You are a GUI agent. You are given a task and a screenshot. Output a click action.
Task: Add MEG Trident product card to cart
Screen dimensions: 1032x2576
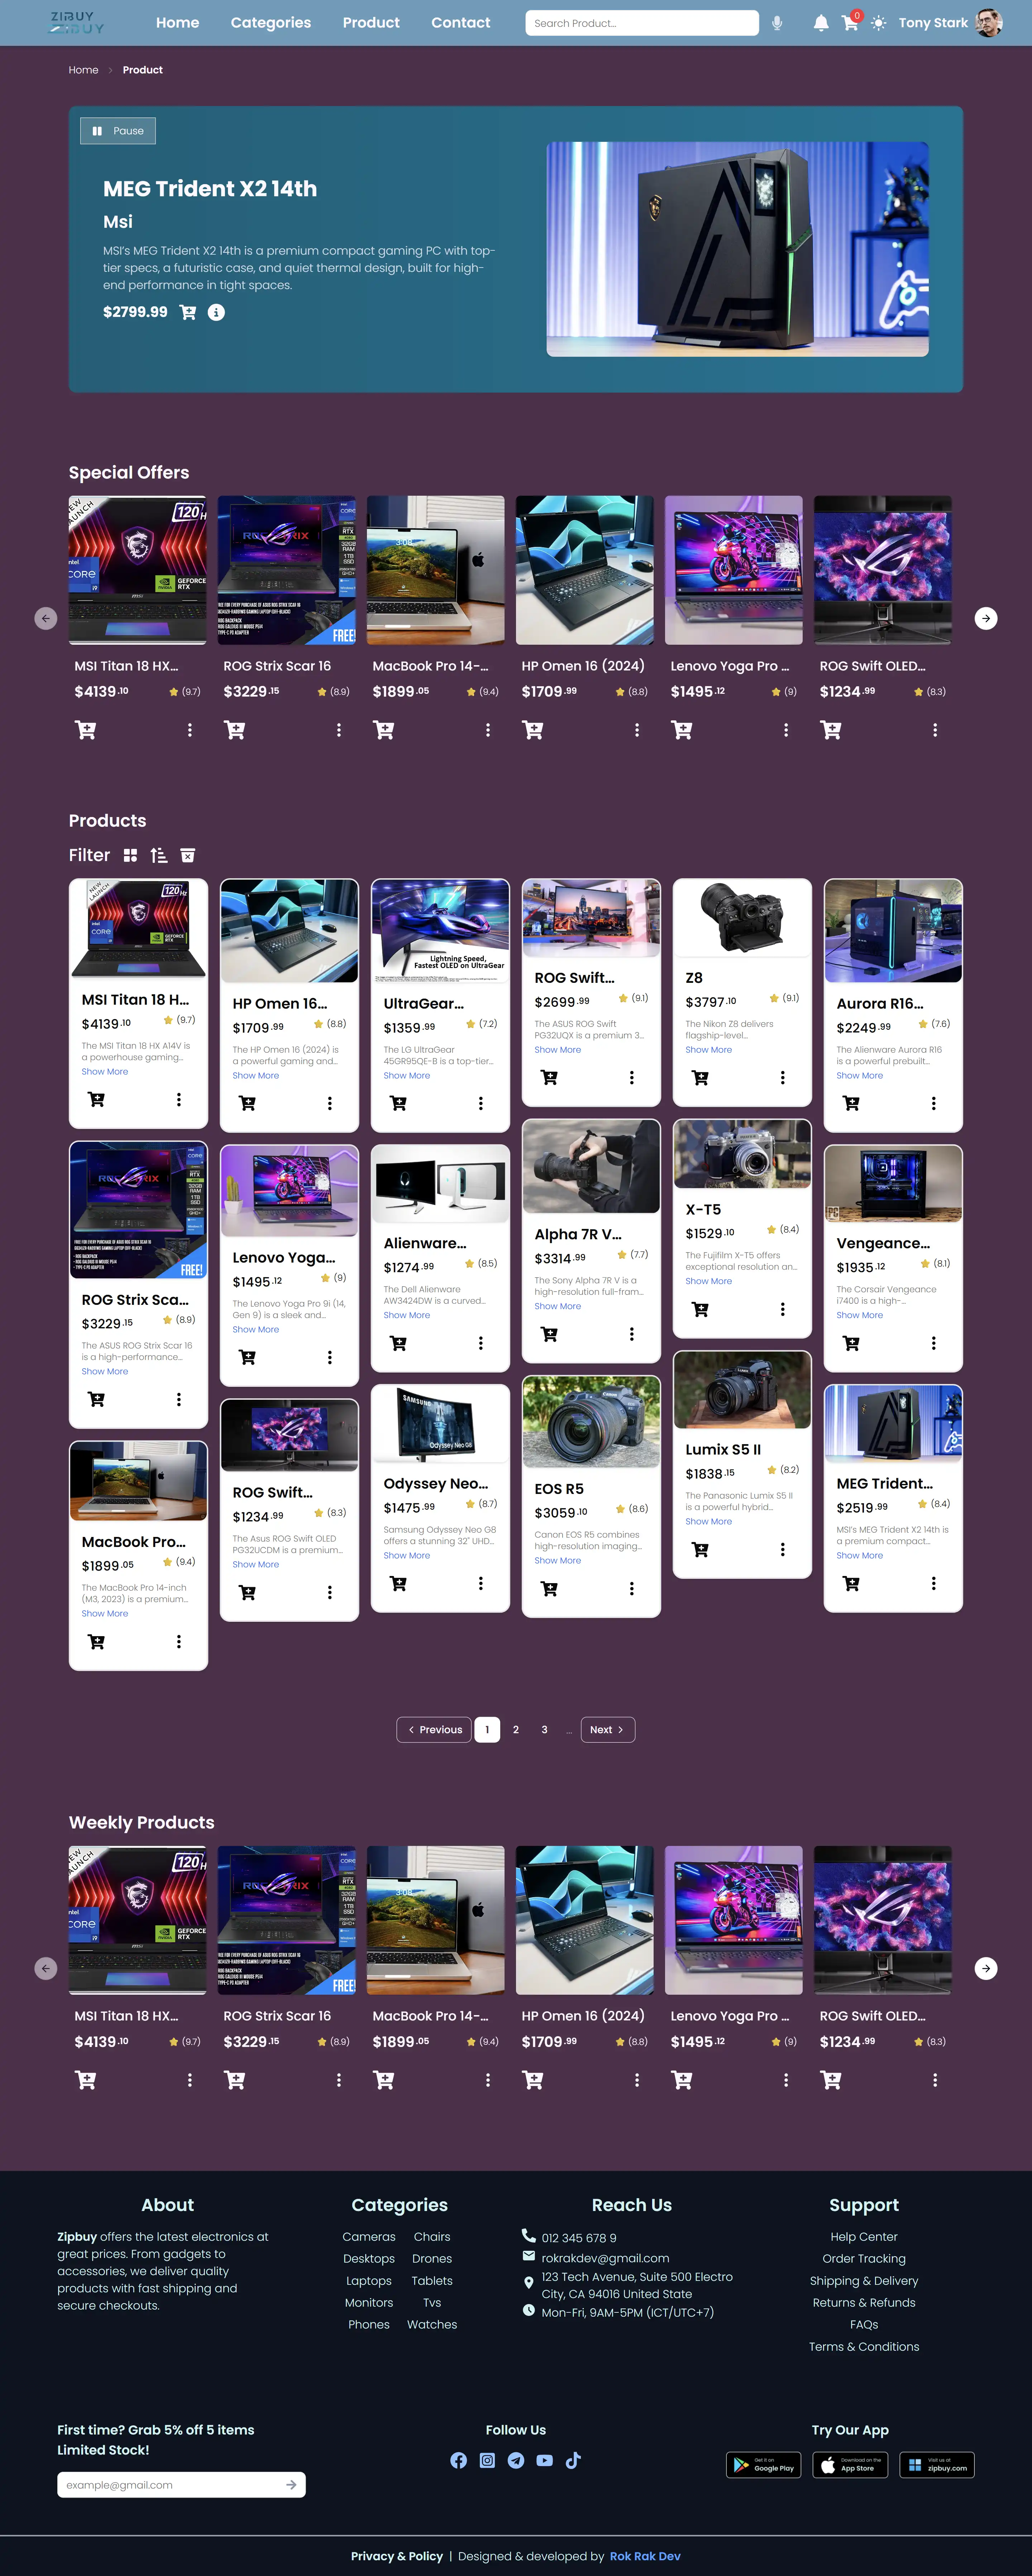(x=851, y=1583)
